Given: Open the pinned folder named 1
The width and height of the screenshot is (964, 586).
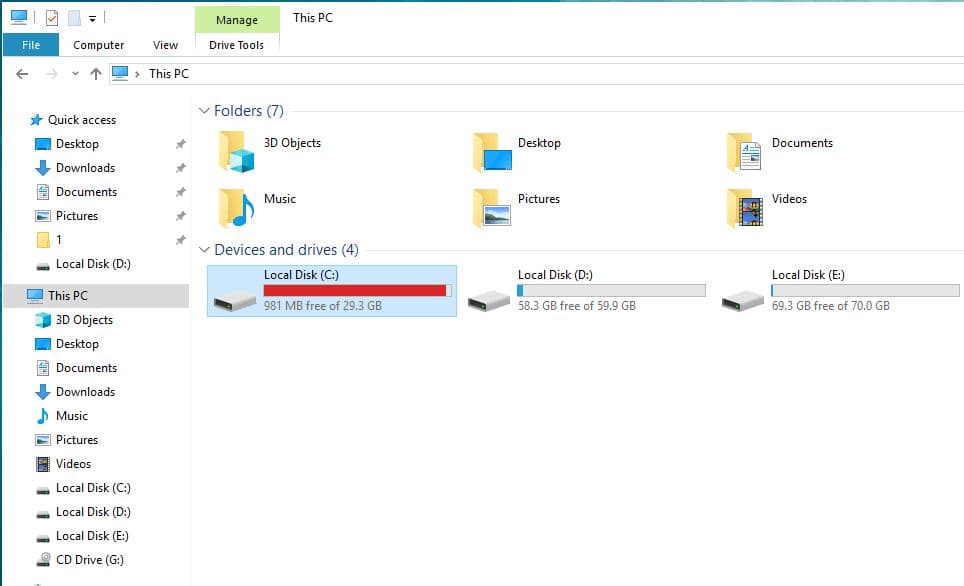Looking at the screenshot, I should [58, 240].
